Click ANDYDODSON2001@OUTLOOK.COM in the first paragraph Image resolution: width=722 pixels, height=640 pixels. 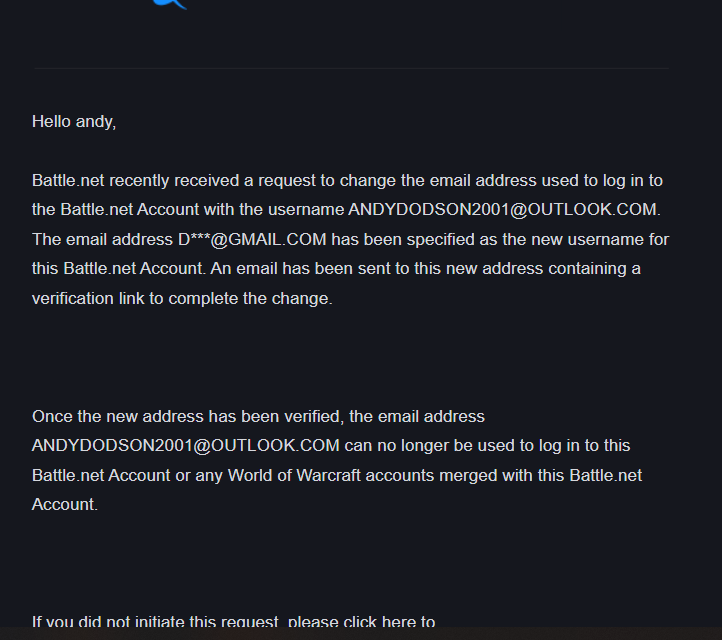(504, 210)
